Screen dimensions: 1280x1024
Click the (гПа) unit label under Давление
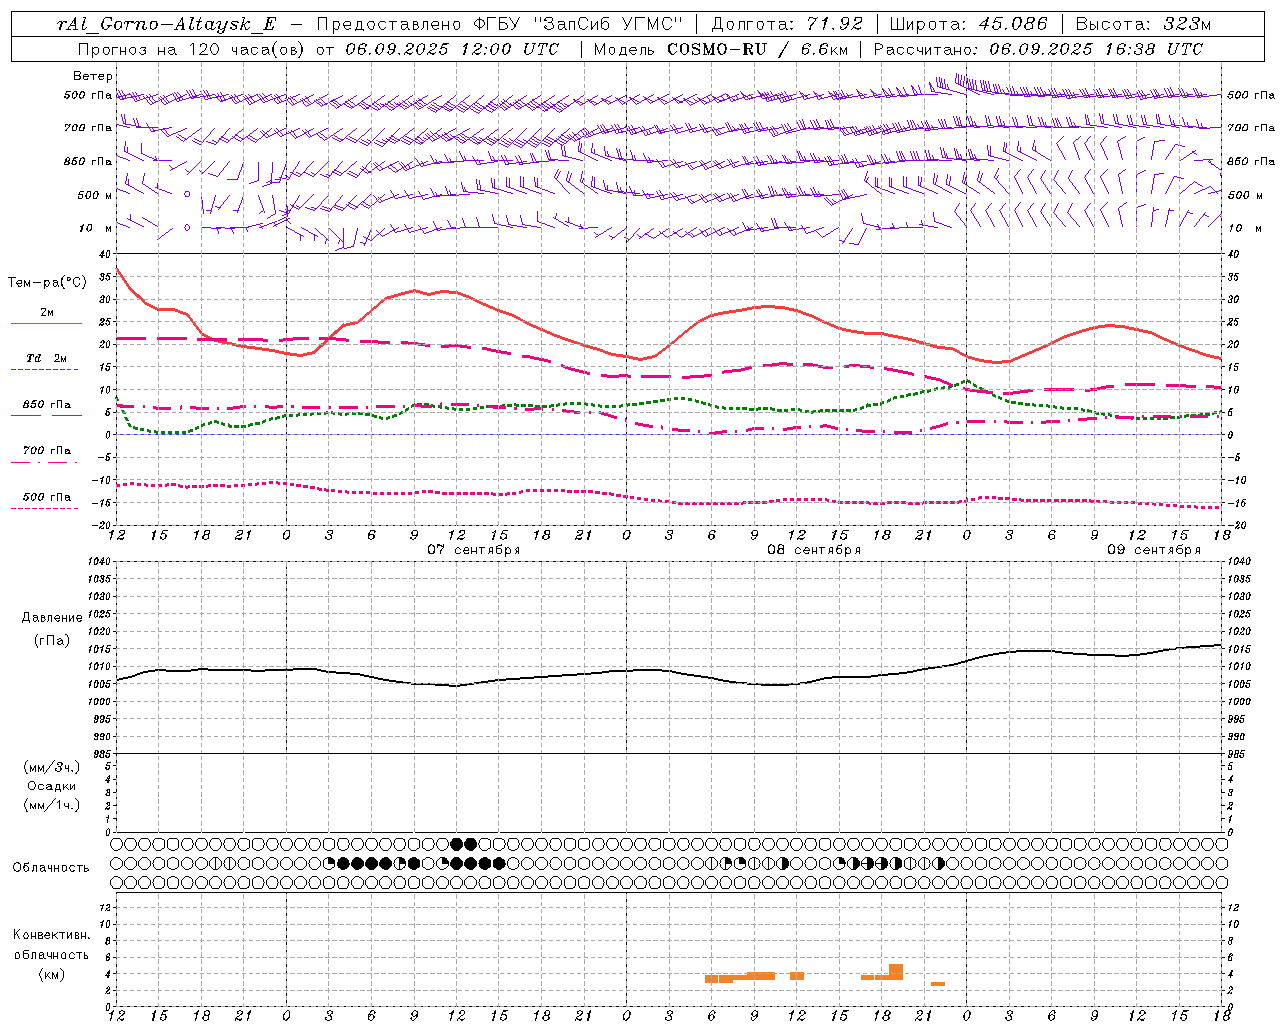click(52, 641)
